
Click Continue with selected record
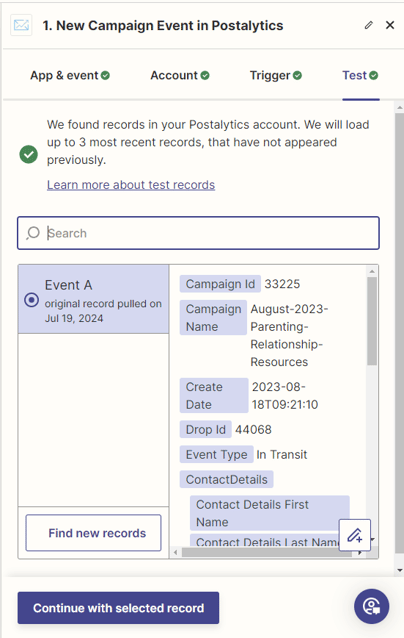[118, 608]
